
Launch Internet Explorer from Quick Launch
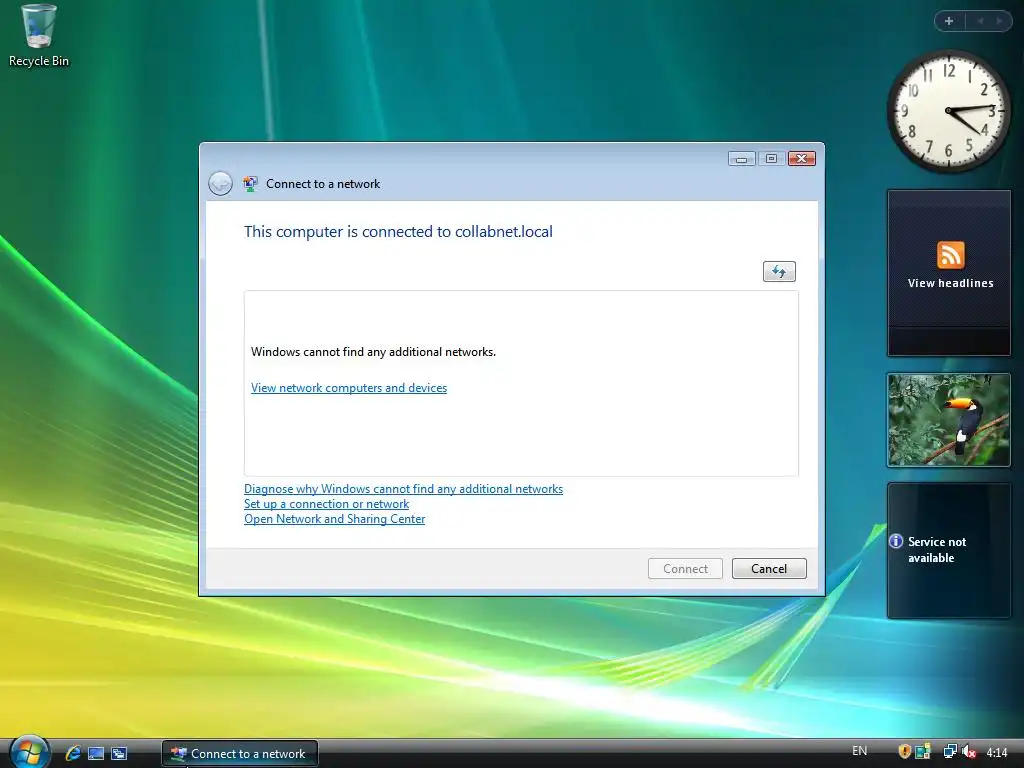[x=72, y=753]
